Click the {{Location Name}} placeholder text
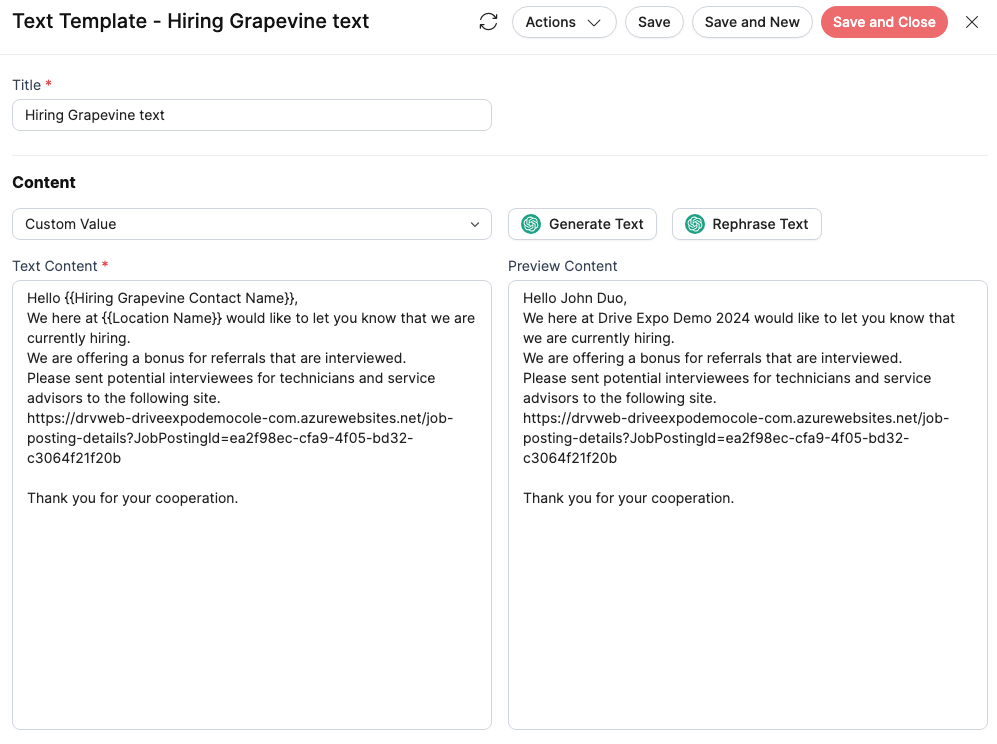 (x=162, y=318)
